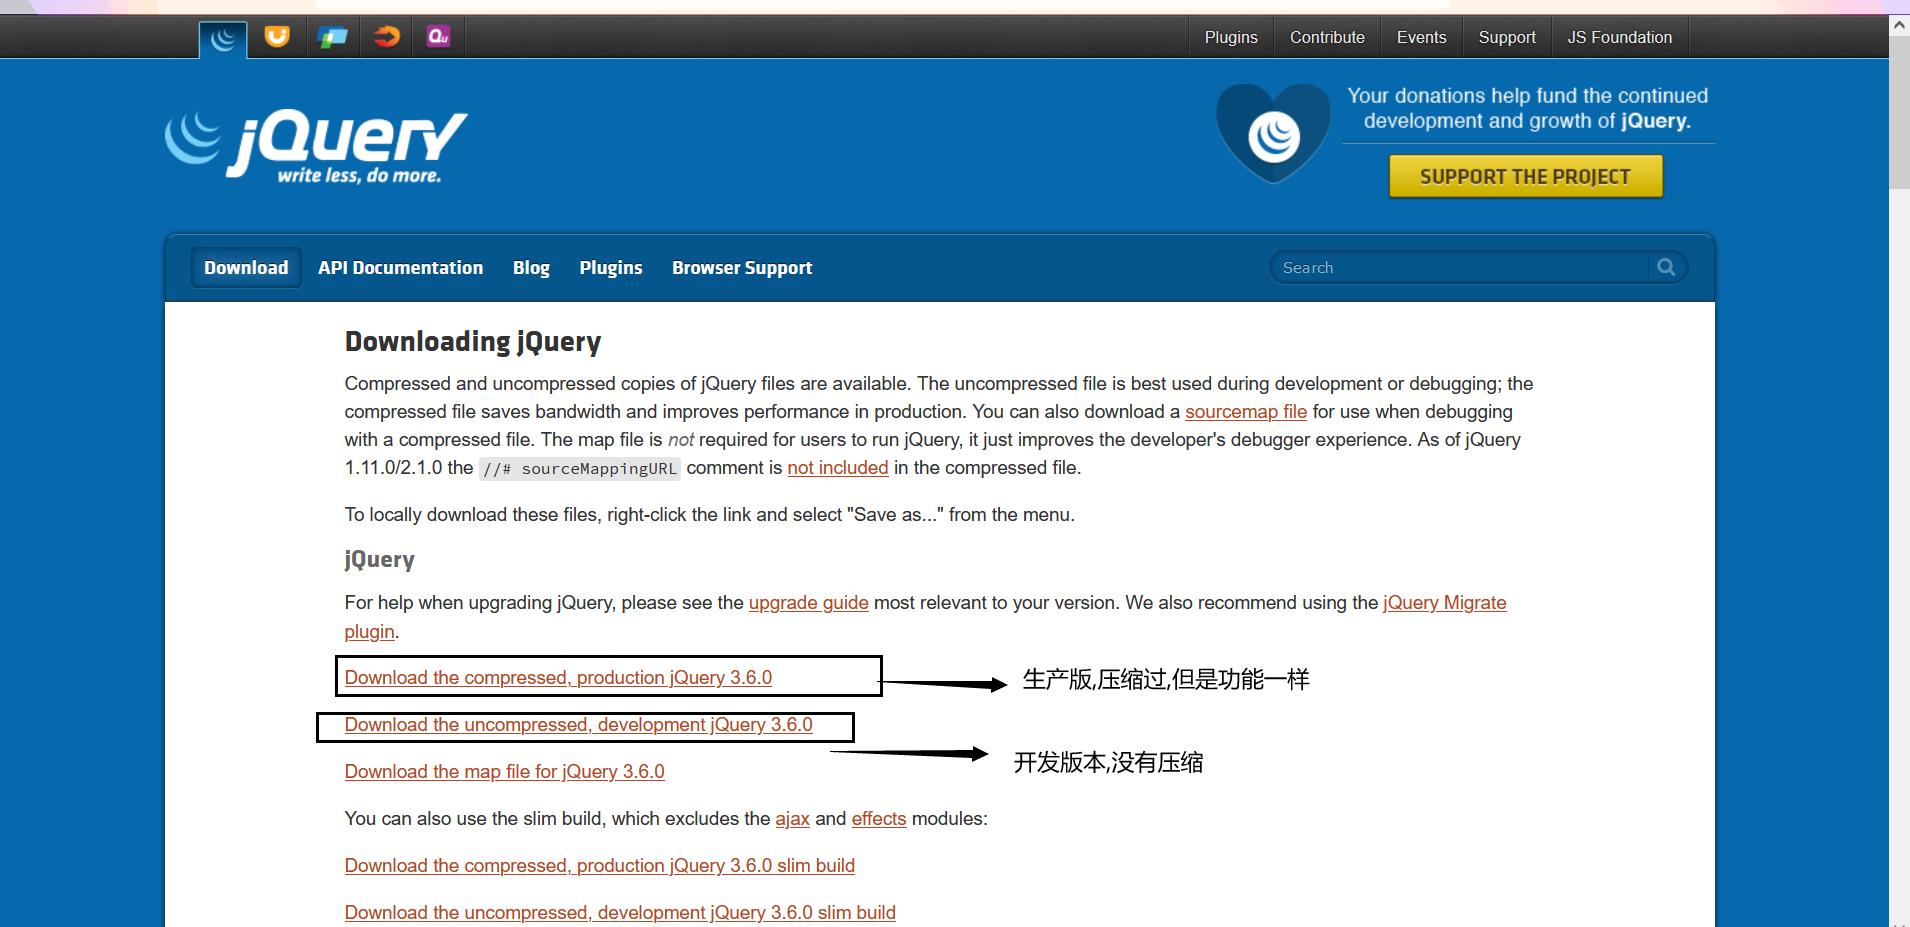
Task: Open the Plugins top bar link
Action: pyautogui.click(x=1231, y=37)
